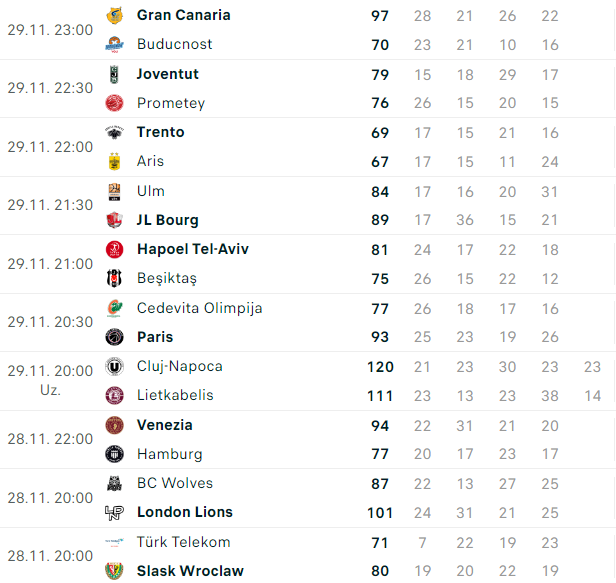Image resolution: width=616 pixels, height=583 pixels.
Task: Select the Paris black circular logo
Action: [x=114, y=337]
